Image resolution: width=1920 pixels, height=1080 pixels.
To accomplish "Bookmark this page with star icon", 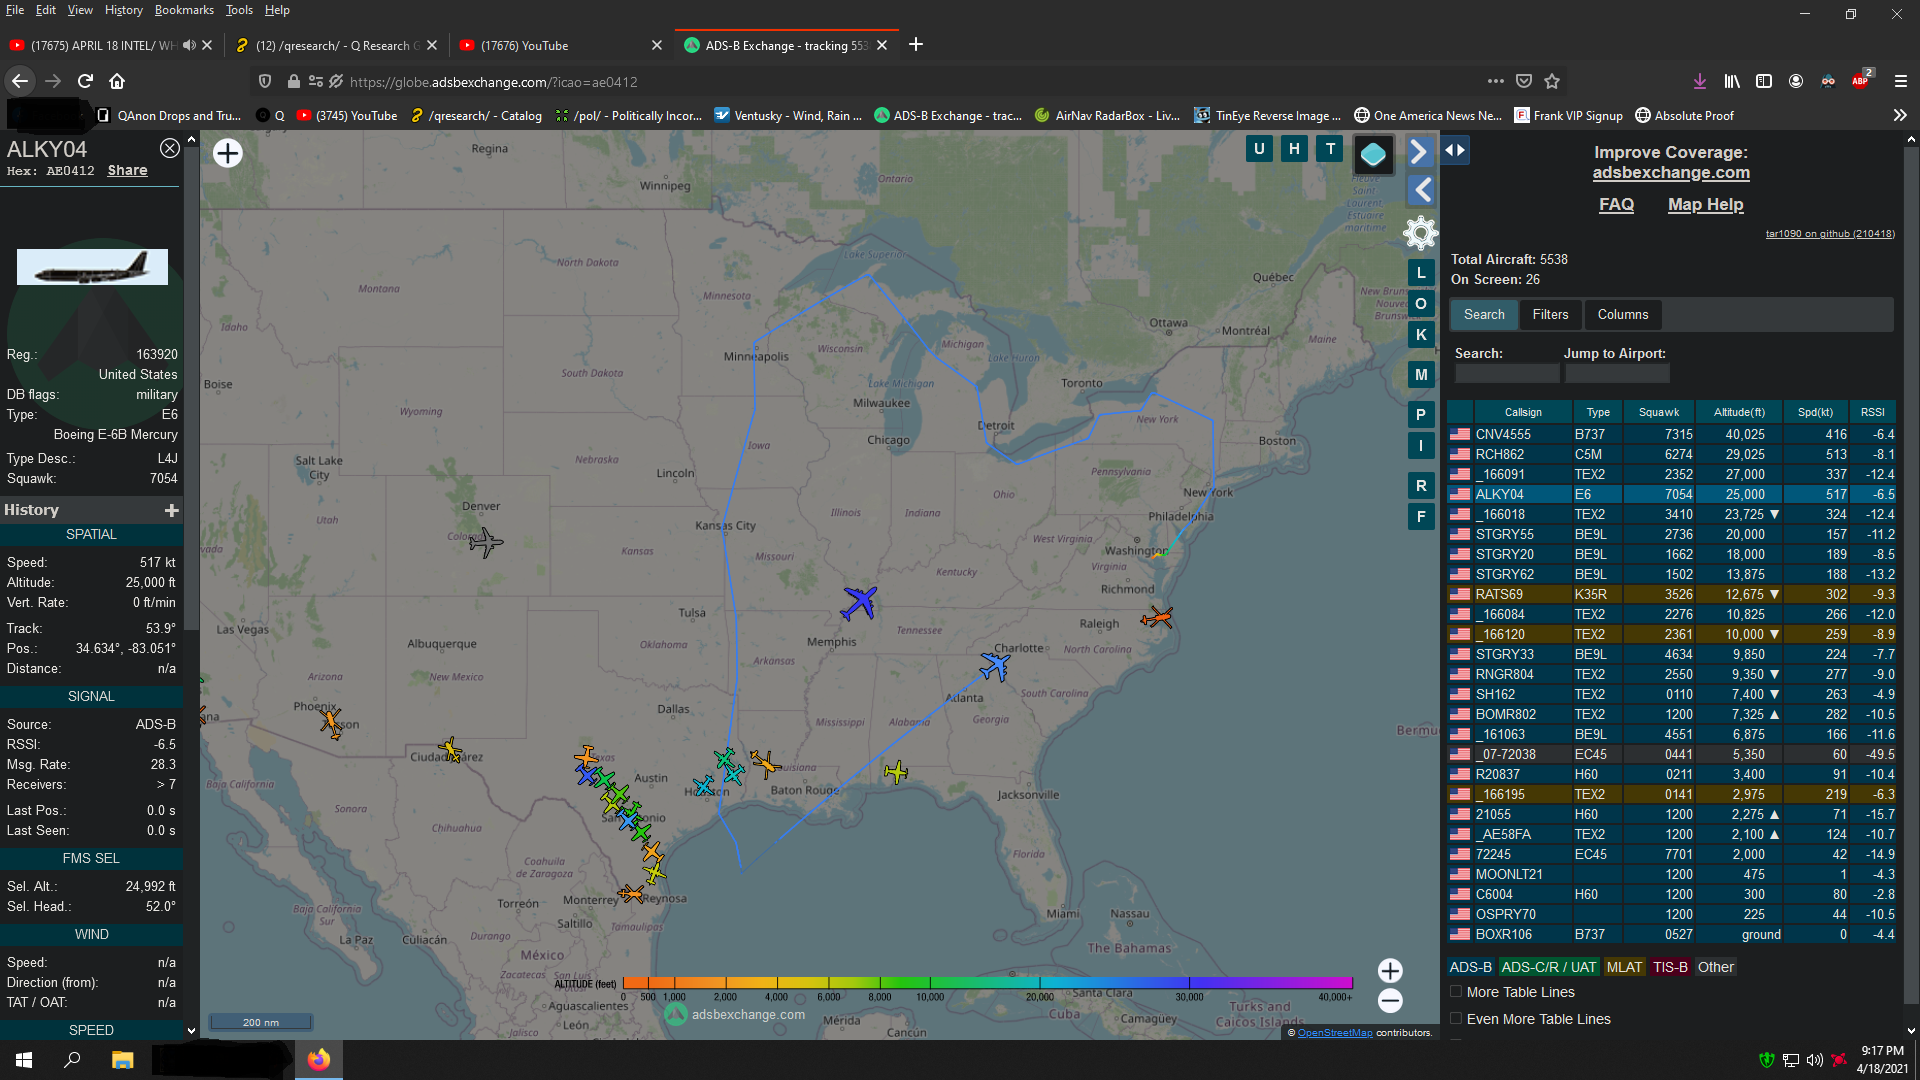I will pyautogui.click(x=1552, y=81).
